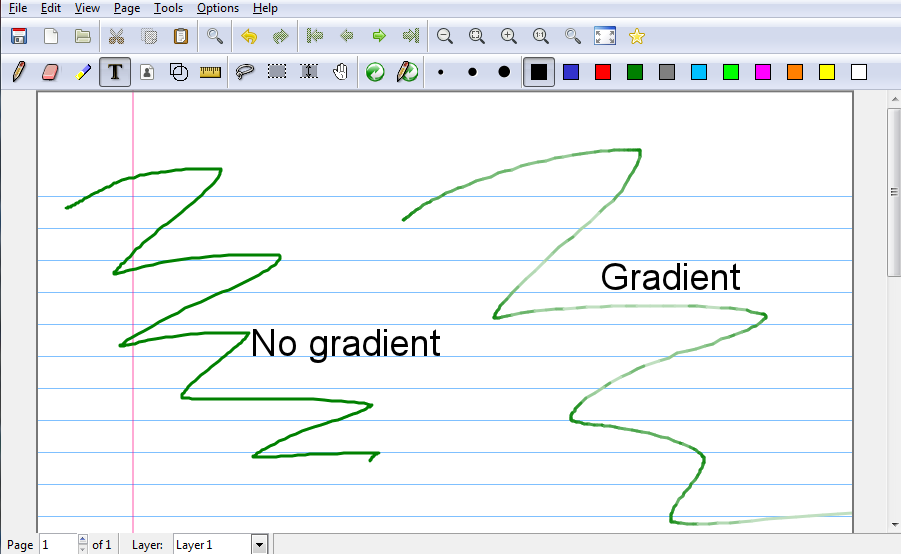Viewport: 901px width, 554px height.
Task: Open the Tools menu
Action: [x=168, y=8]
